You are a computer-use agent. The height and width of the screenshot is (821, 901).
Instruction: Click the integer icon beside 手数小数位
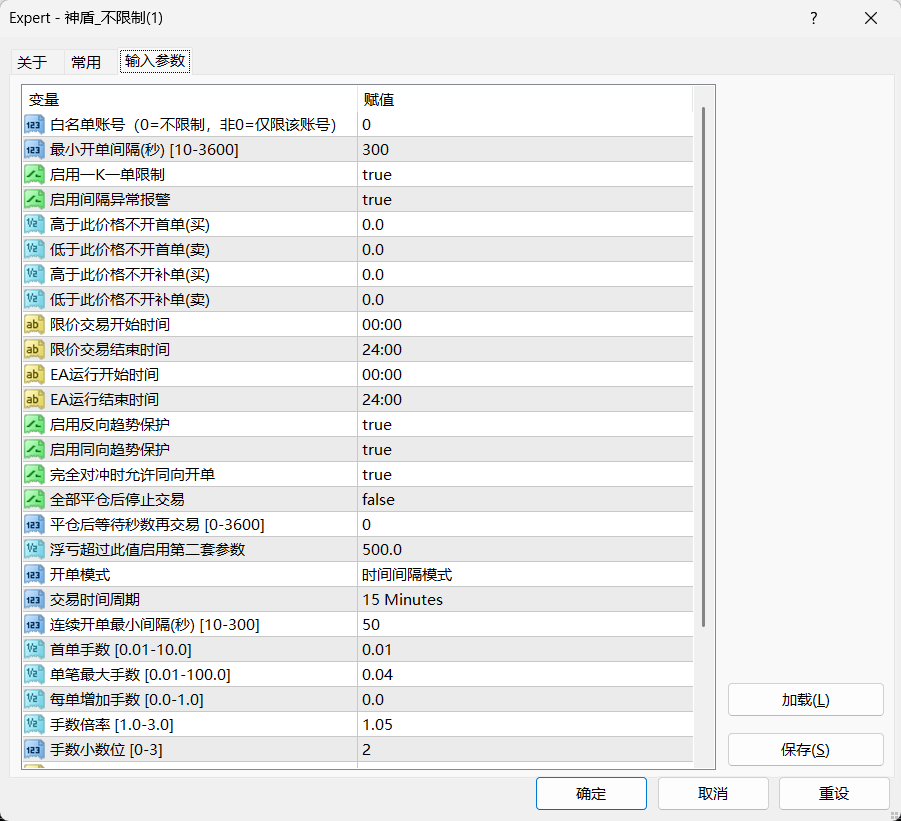pyautogui.click(x=34, y=750)
